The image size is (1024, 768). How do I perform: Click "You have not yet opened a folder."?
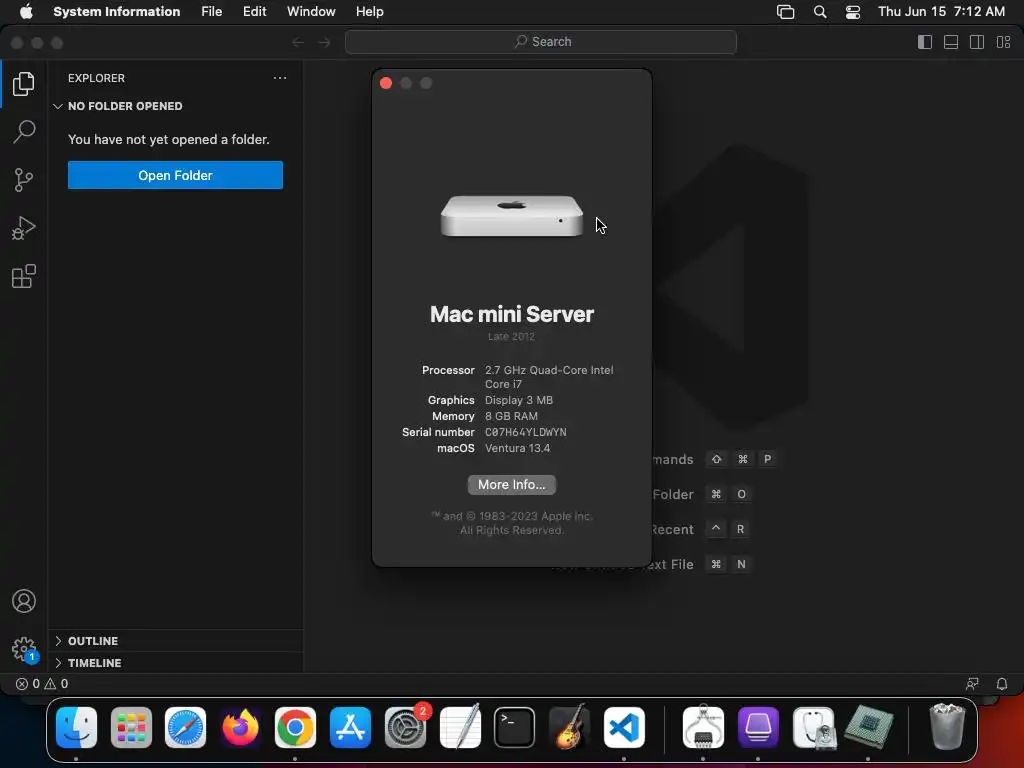(168, 139)
